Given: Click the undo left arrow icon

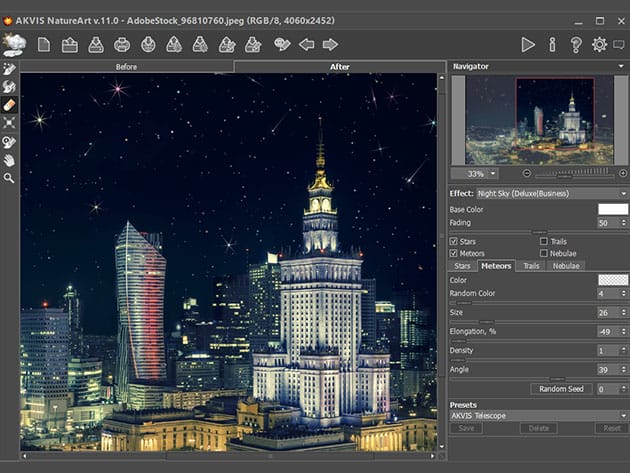Looking at the screenshot, I should click(x=306, y=44).
